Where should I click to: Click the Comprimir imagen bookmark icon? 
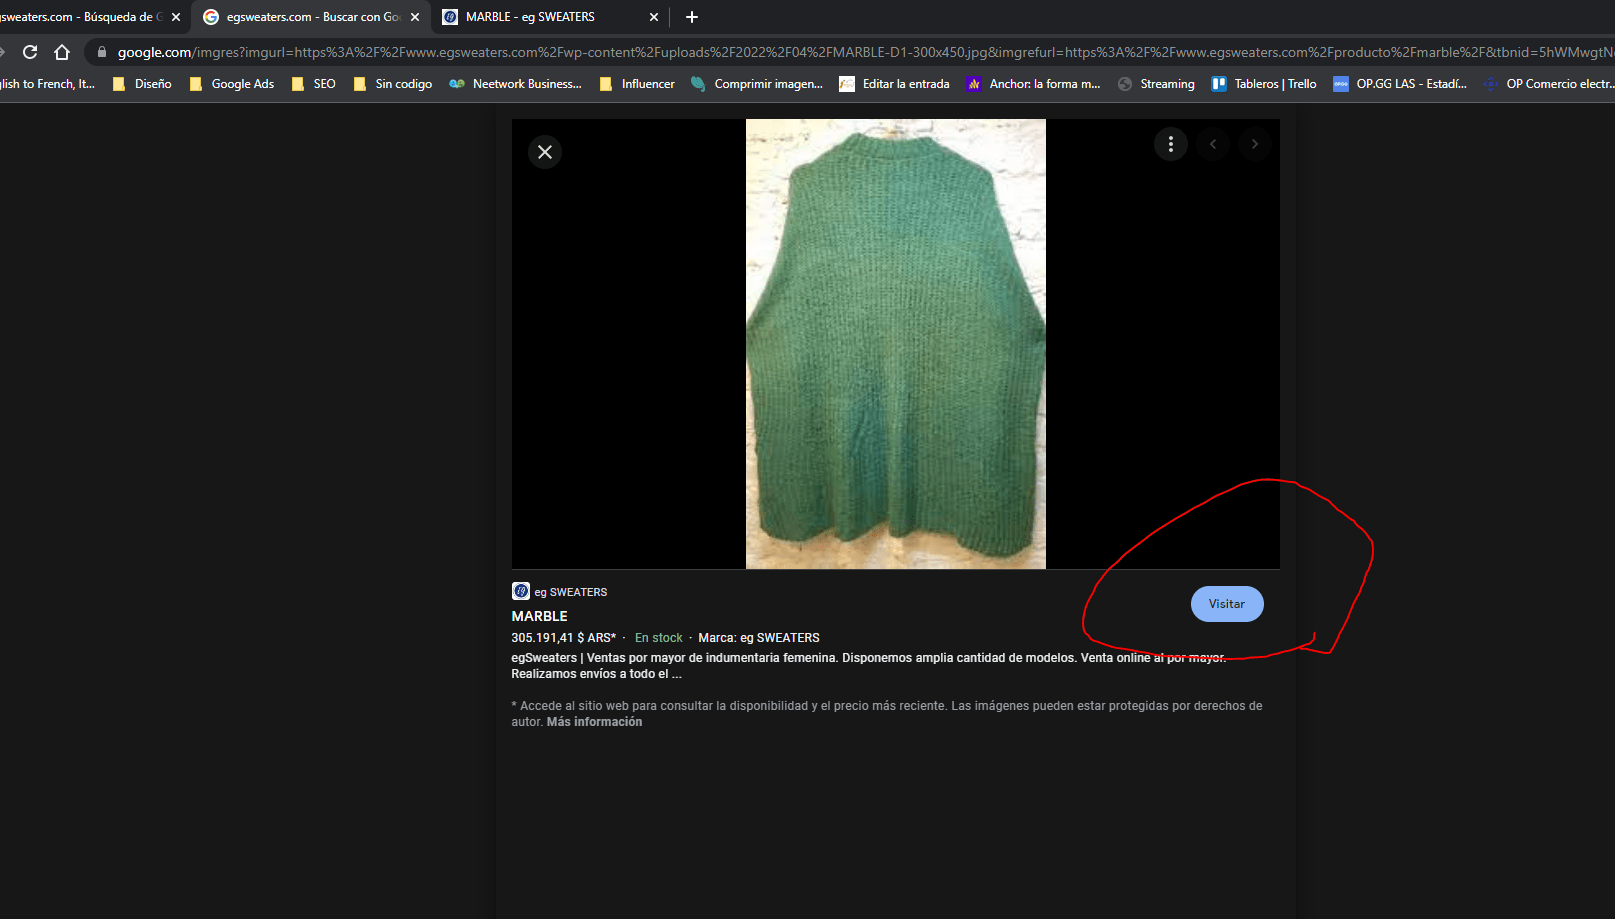(698, 84)
